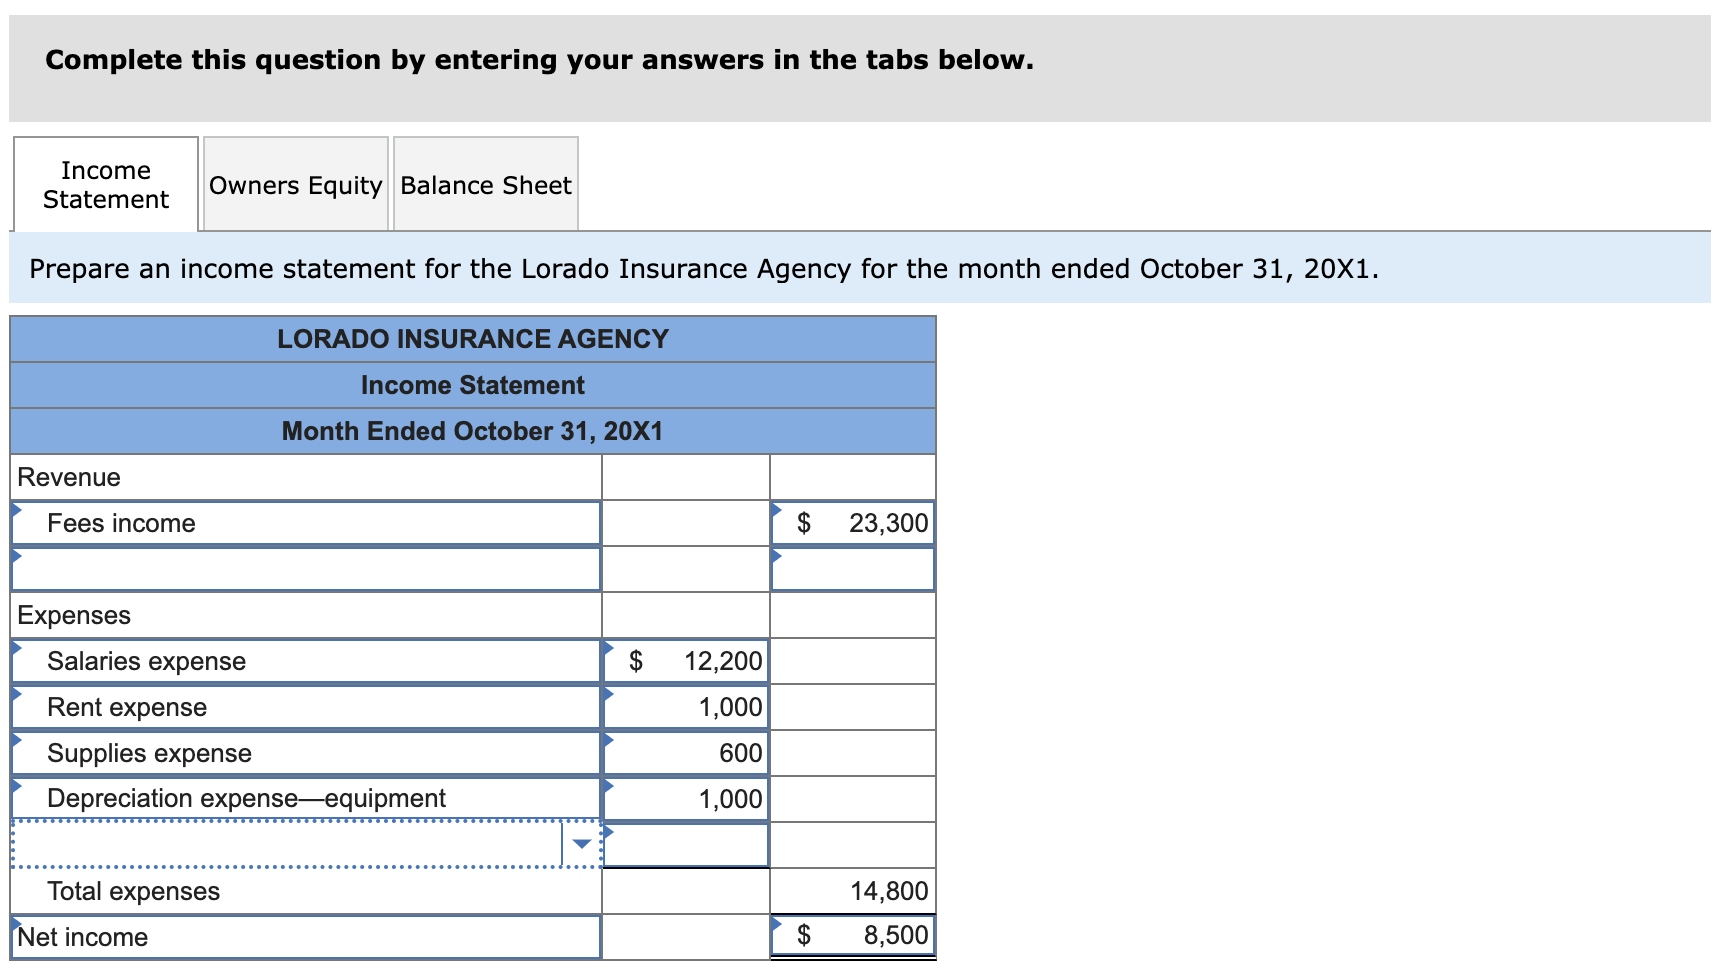Screen dimensions: 1723x970
Task: Click the blue flag marker on Fees income cell
Action: (16, 508)
